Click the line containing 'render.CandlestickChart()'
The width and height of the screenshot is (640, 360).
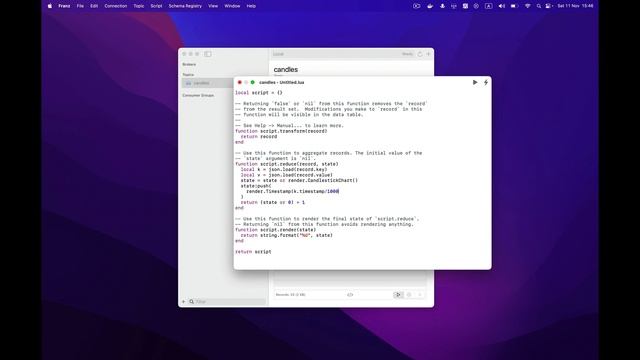[x=299, y=180]
